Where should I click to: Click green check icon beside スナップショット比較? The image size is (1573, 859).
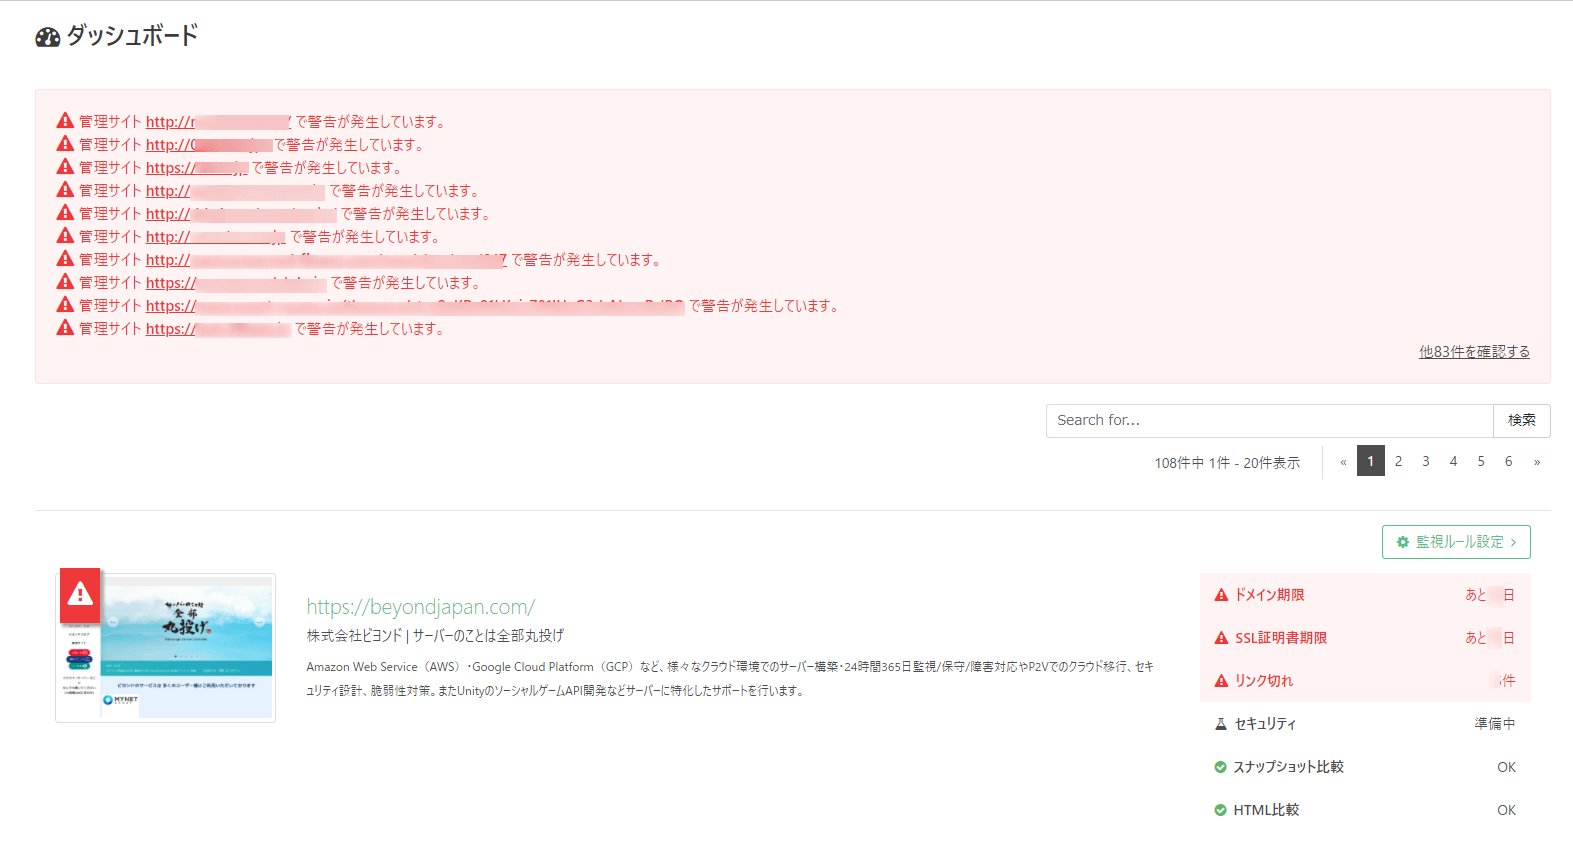click(x=1220, y=767)
